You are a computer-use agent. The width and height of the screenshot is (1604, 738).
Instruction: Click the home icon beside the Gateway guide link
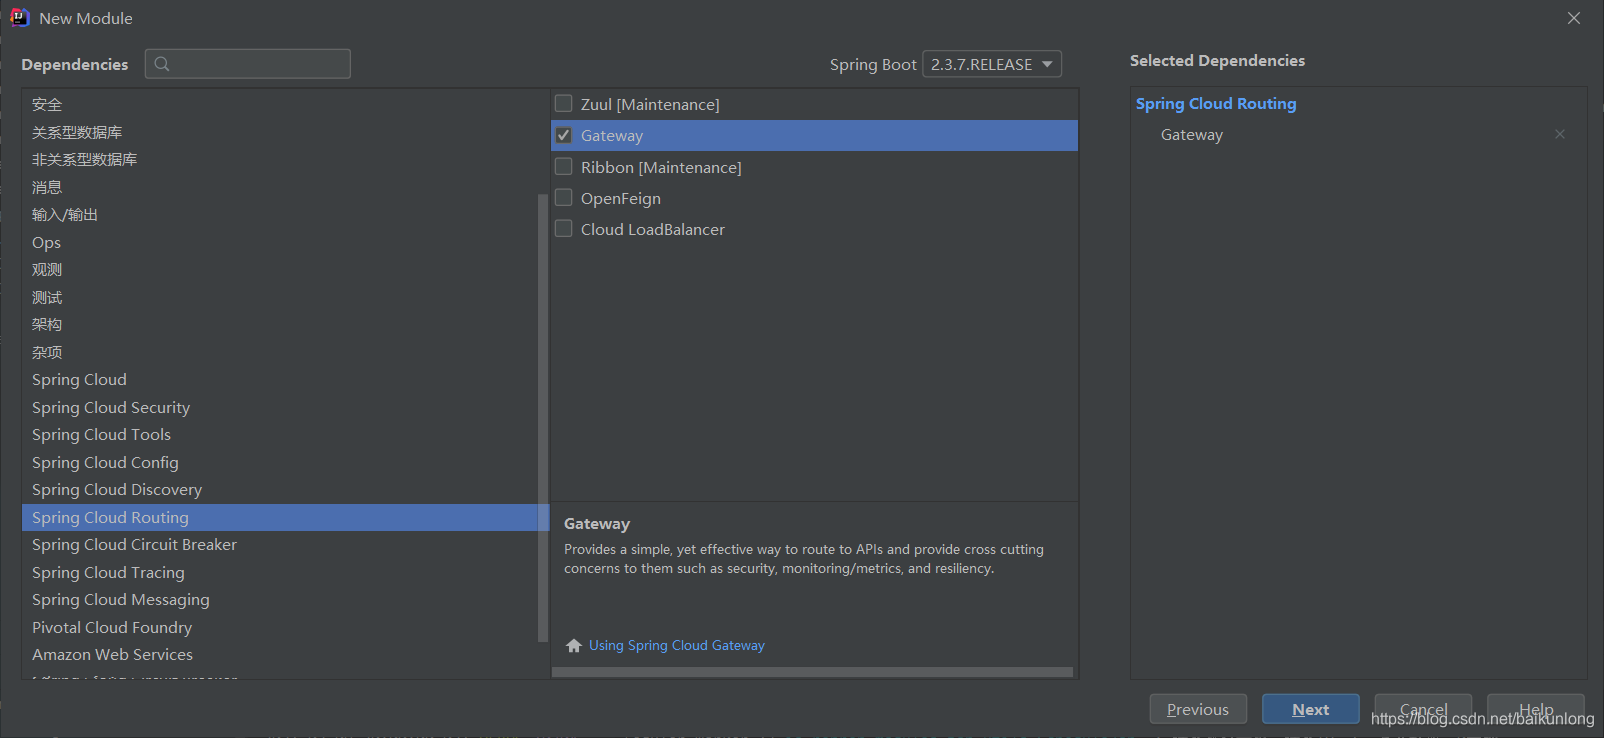tap(574, 645)
